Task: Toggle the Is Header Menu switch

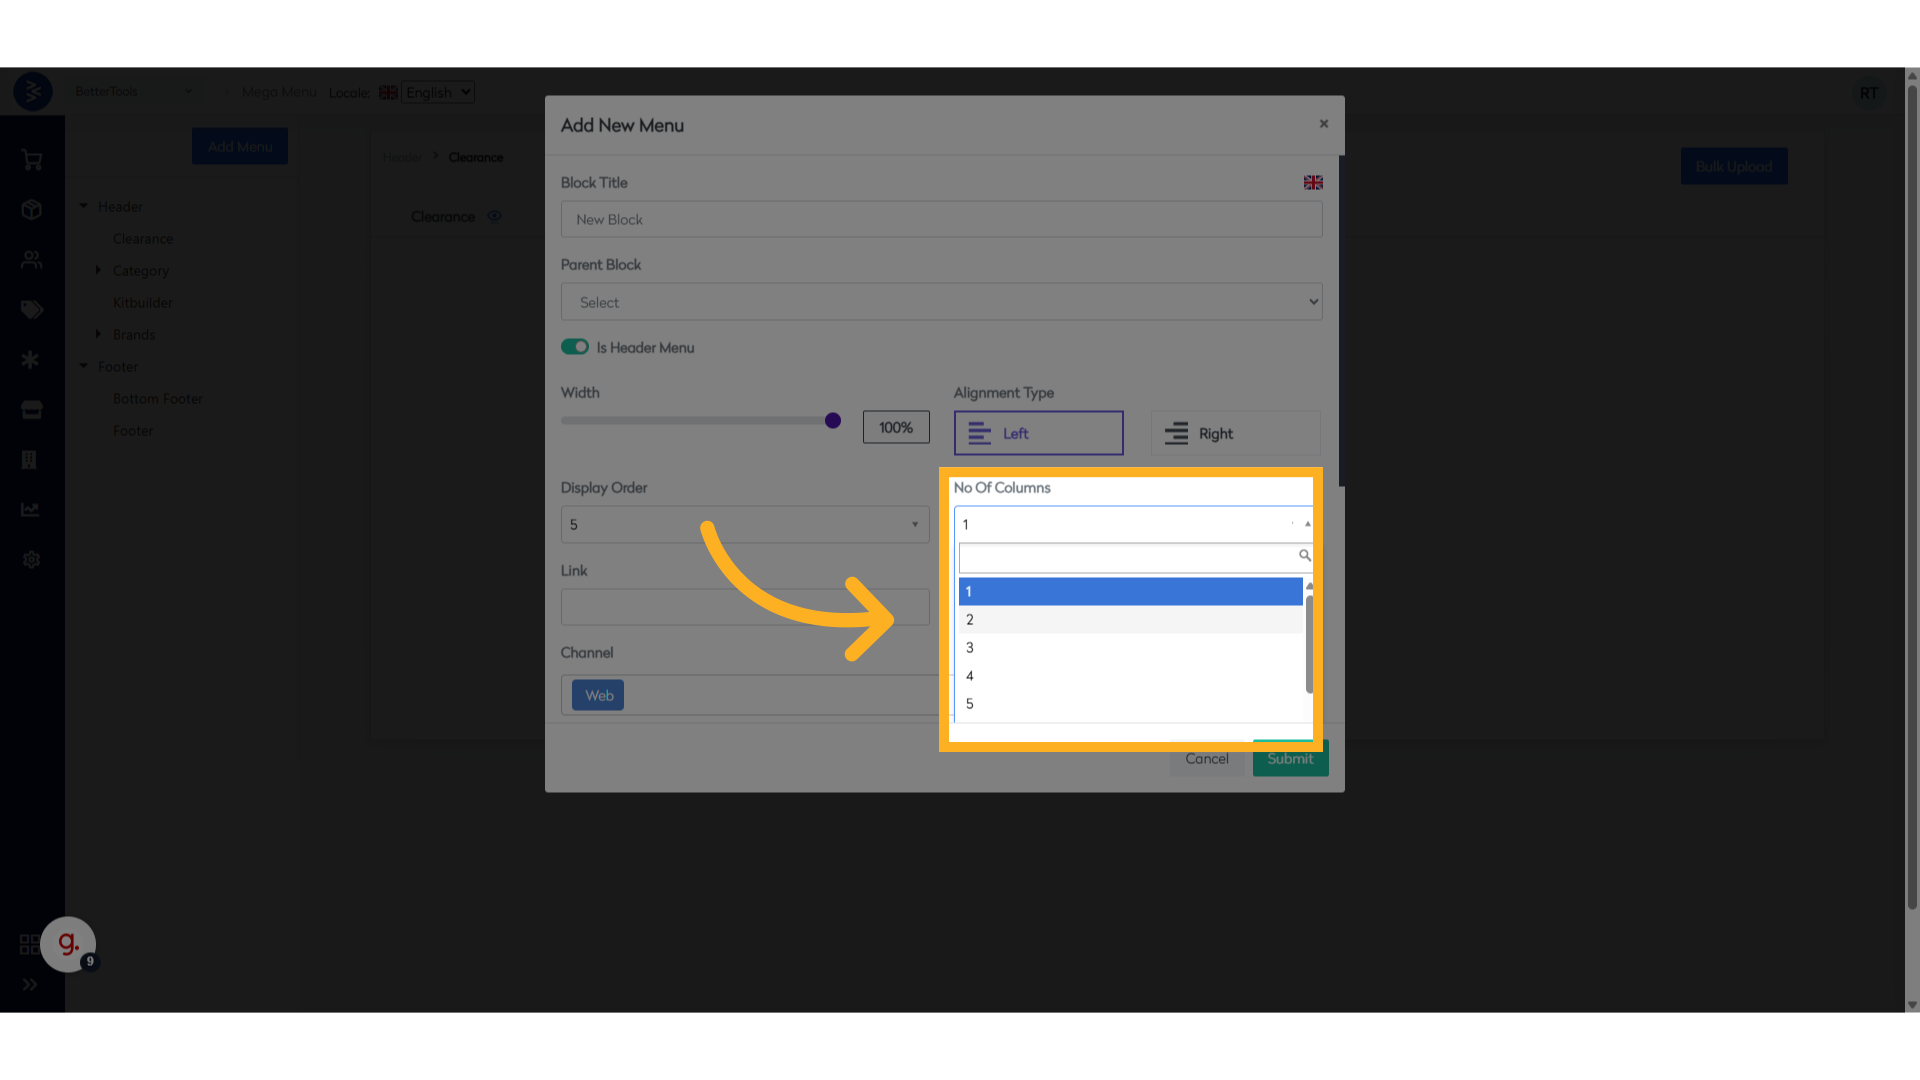Action: (x=575, y=347)
